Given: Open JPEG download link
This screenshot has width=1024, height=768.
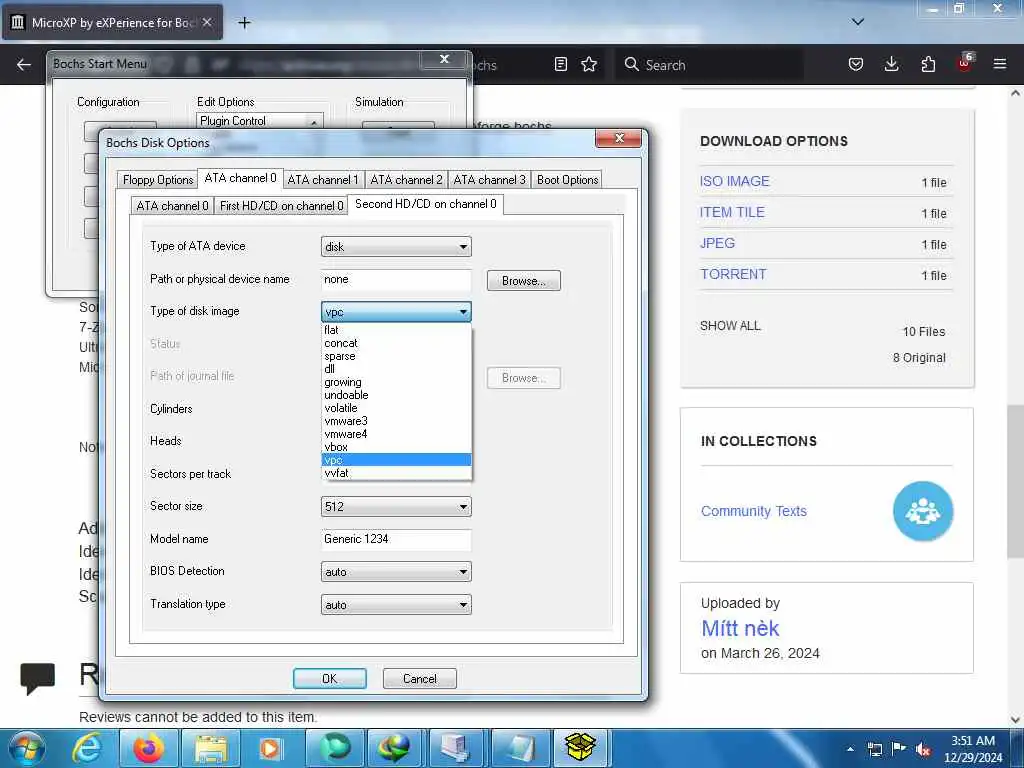Looking at the screenshot, I should pos(717,244).
